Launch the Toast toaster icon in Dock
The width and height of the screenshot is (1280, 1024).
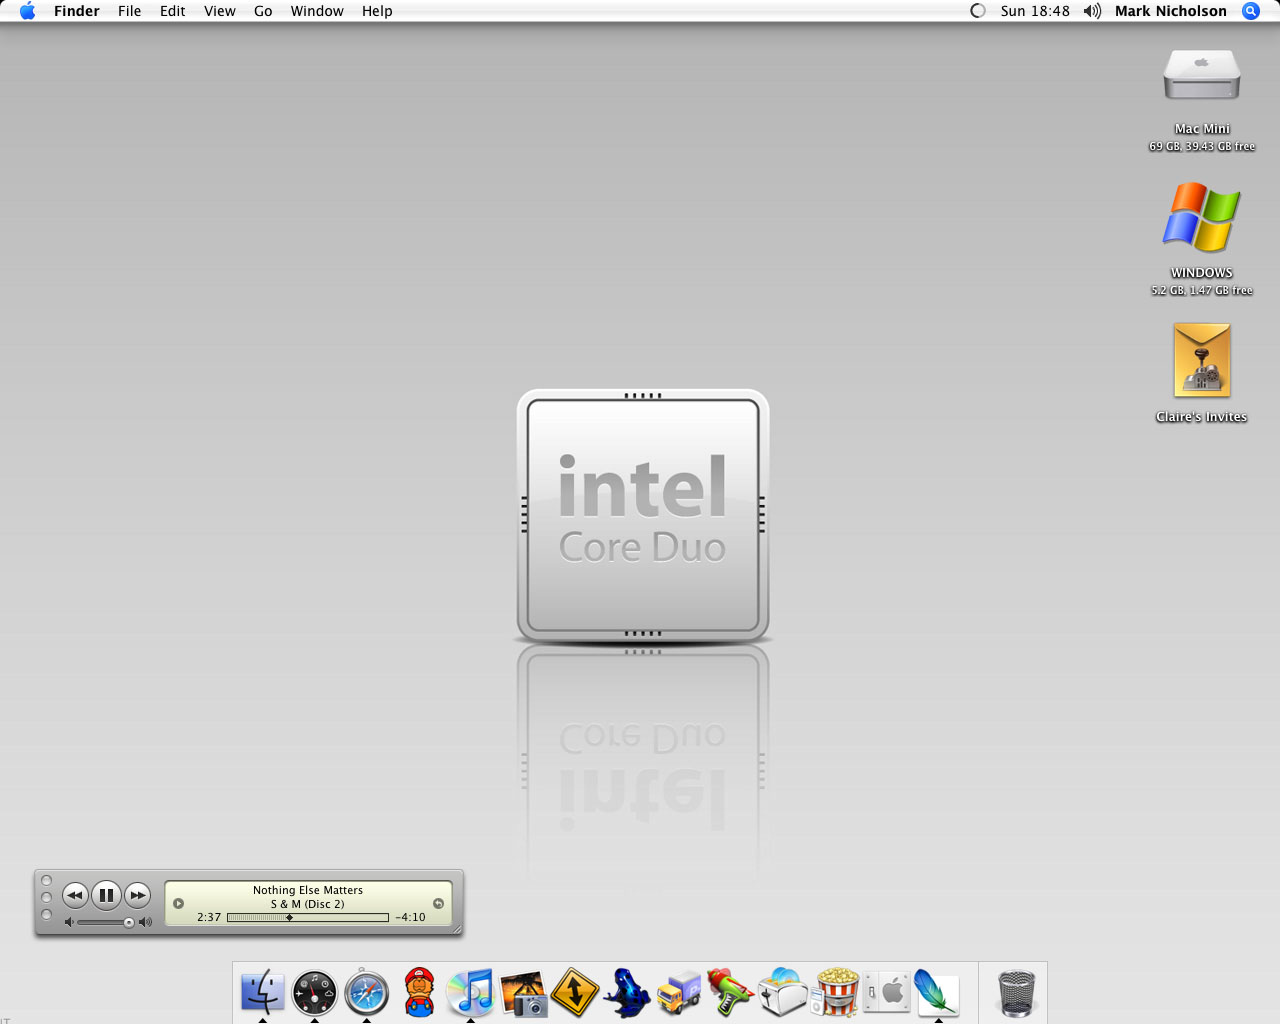pos(783,992)
